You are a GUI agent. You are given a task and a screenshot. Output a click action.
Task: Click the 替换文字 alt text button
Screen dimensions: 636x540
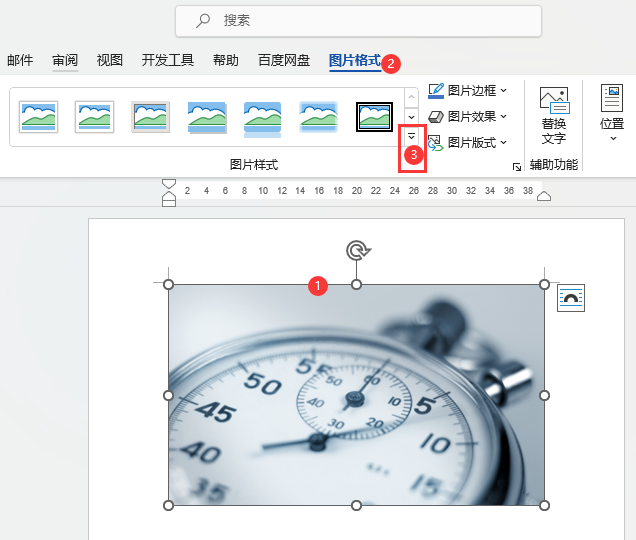[554, 116]
